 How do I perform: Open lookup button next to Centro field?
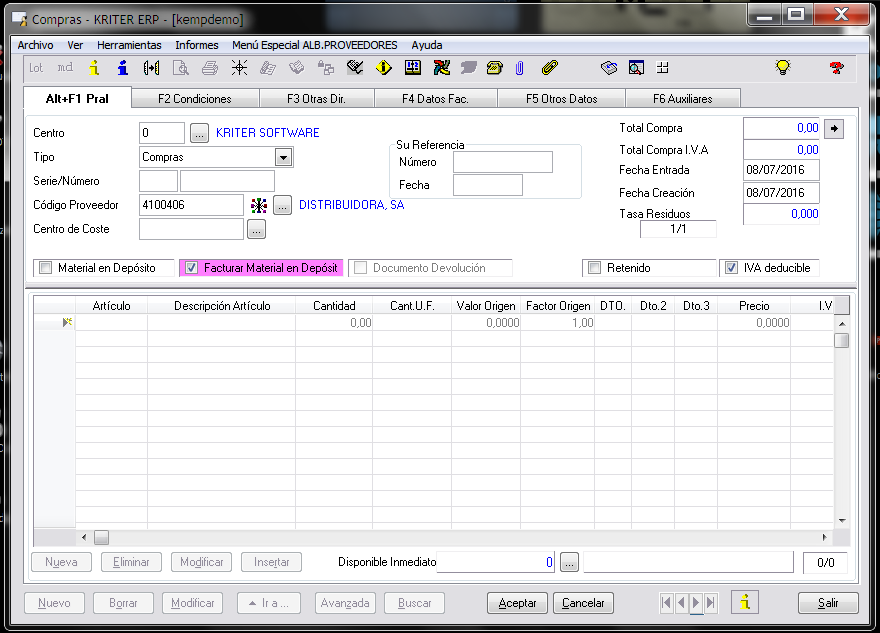click(x=199, y=134)
